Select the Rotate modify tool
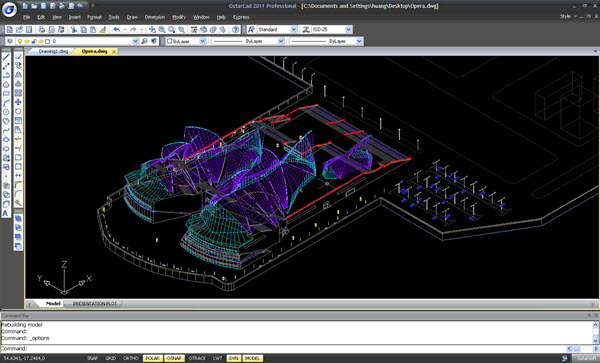 click(x=18, y=112)
